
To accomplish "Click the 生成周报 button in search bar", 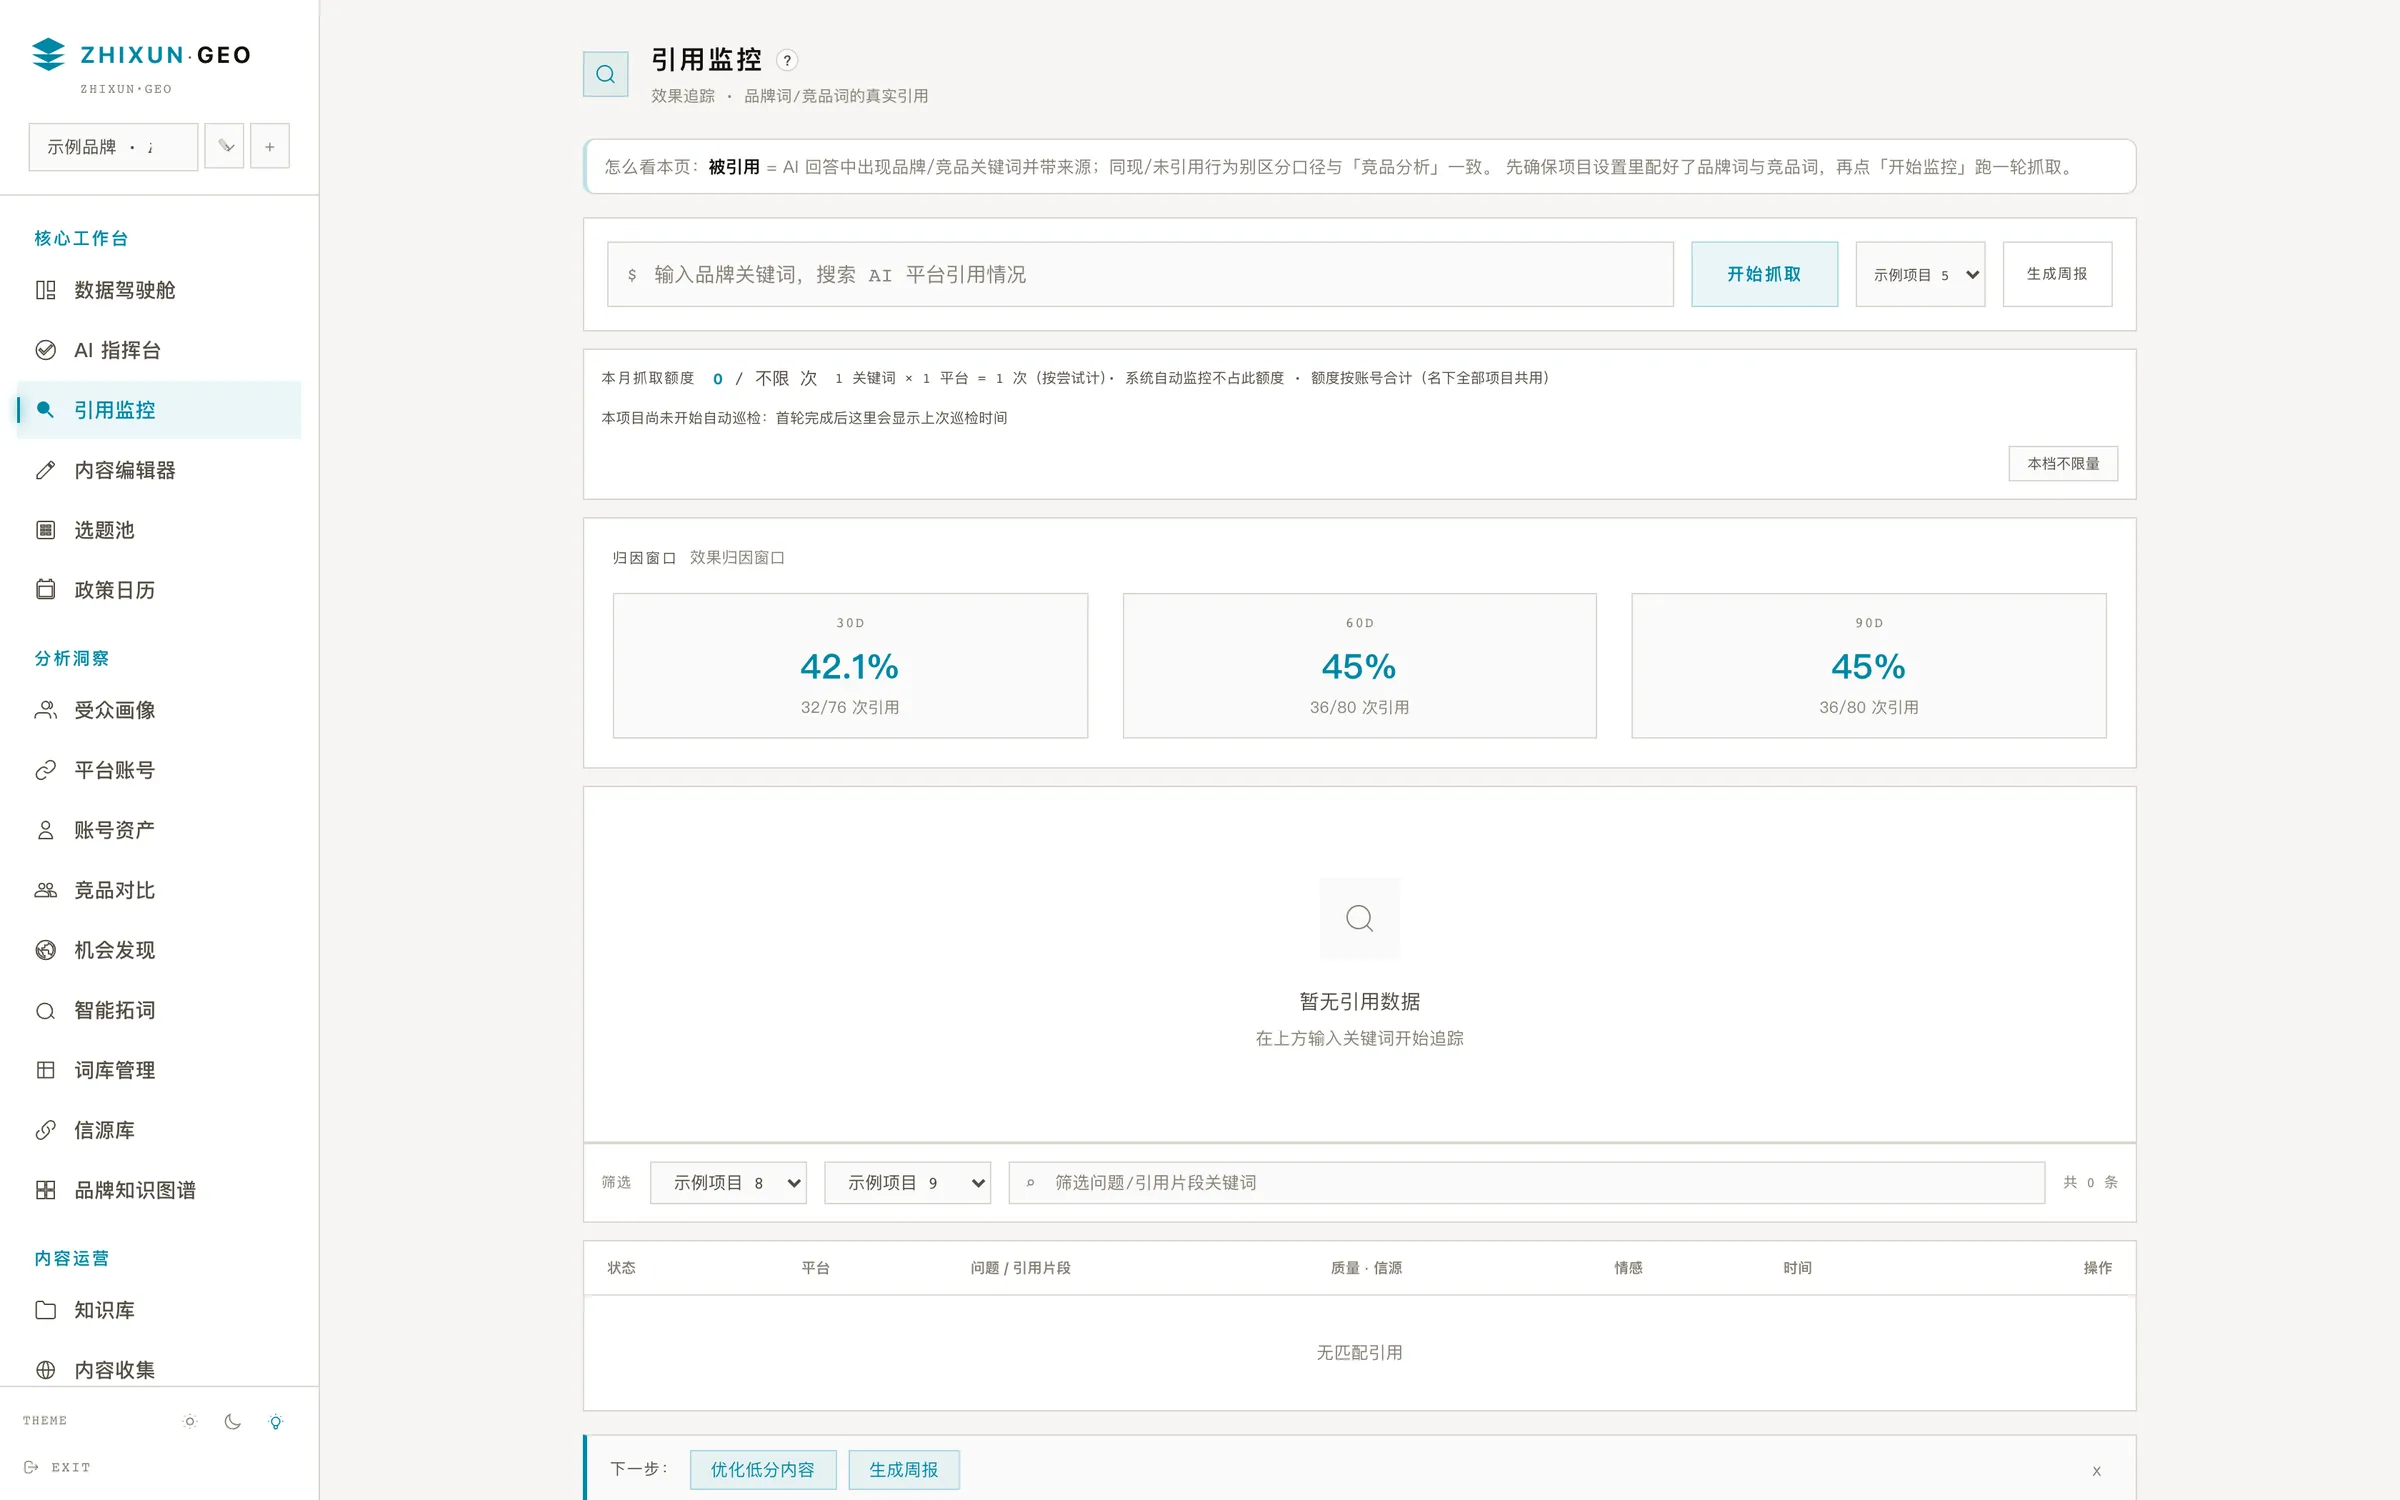I will point(2057,274).
